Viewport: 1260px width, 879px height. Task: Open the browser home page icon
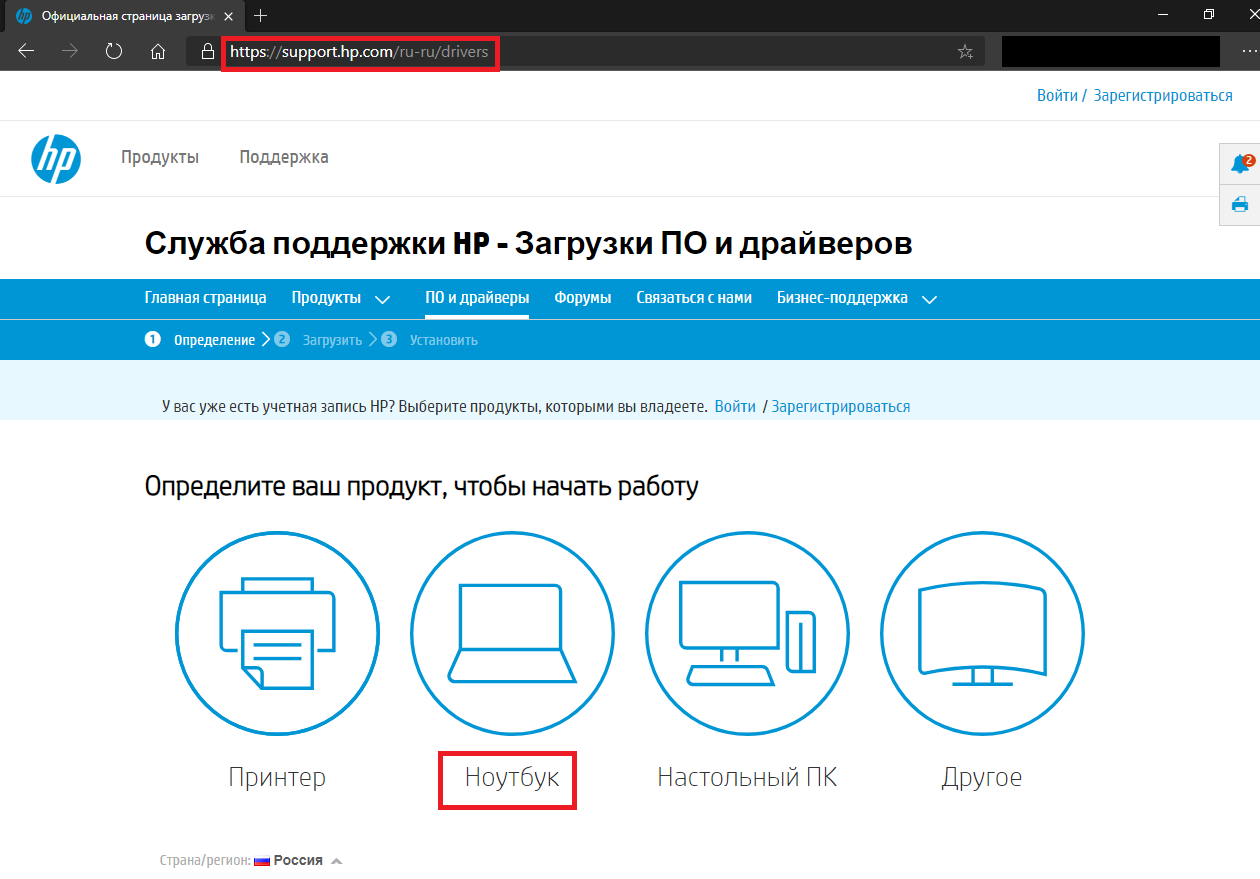[x=158, y=52]
